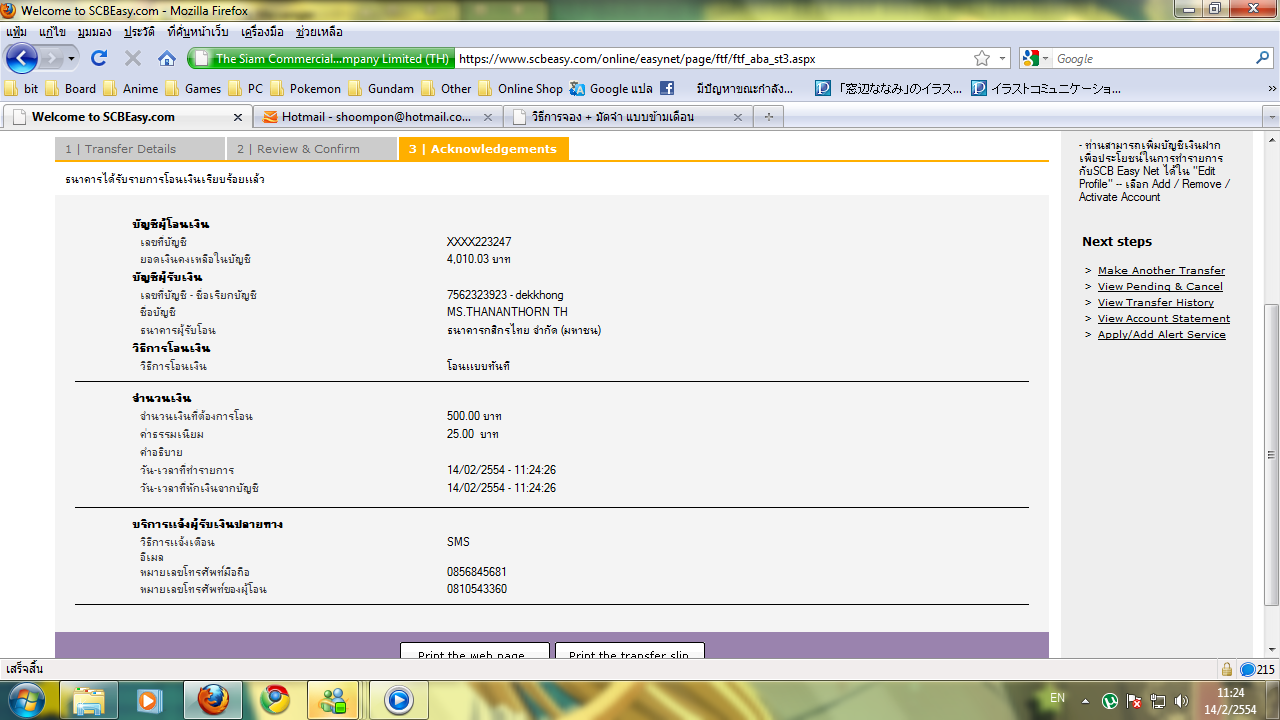Open the แฟ้ม (File) menu

point(16,32)
